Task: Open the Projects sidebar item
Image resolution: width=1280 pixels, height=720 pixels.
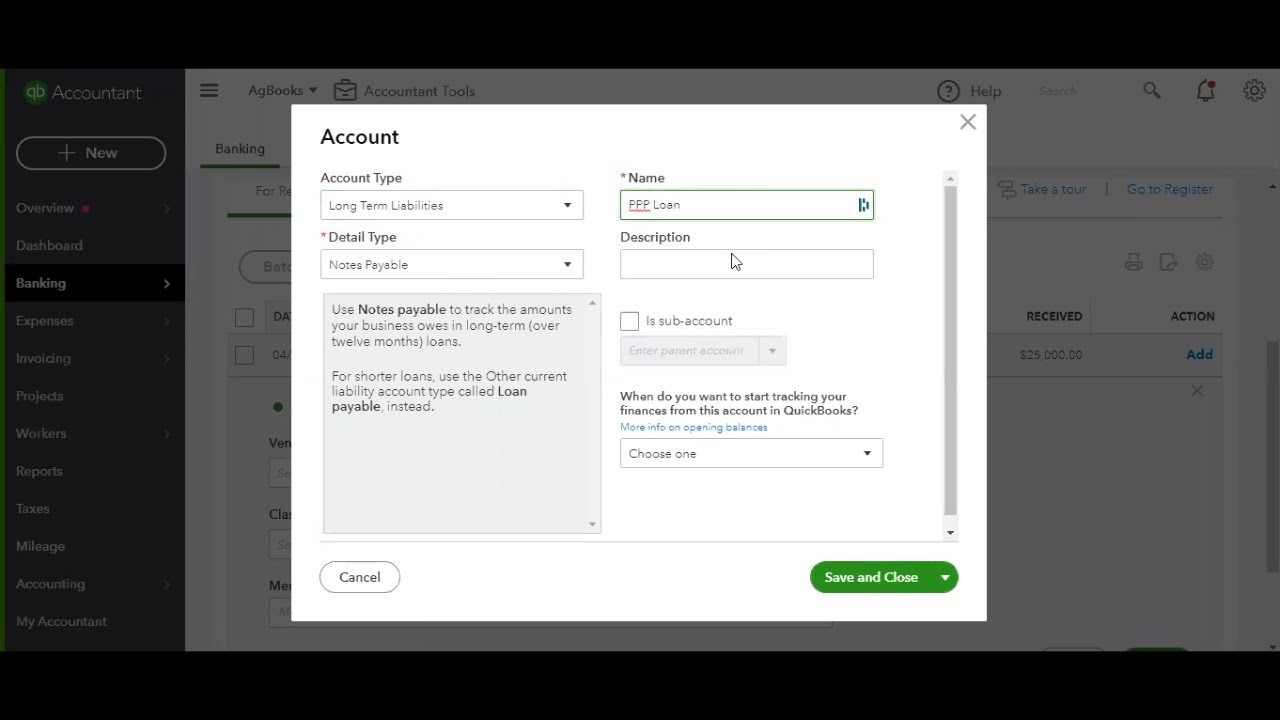Action: click(x=39, y=396)
